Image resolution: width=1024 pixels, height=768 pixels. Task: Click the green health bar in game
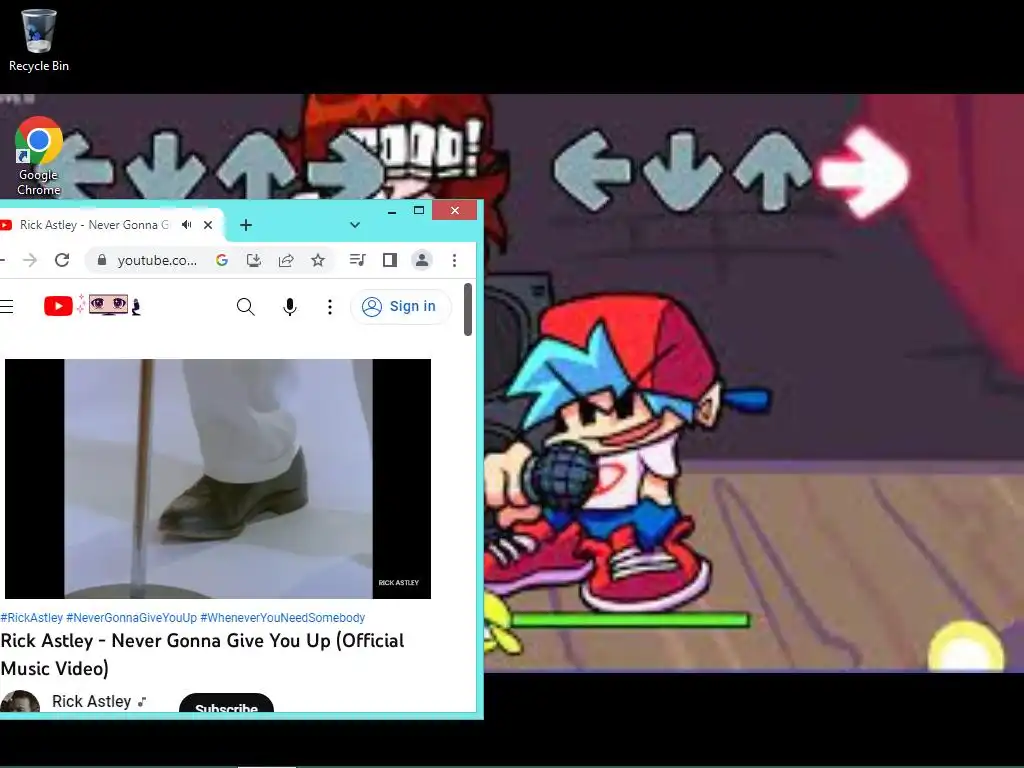[x=630, y=620]
